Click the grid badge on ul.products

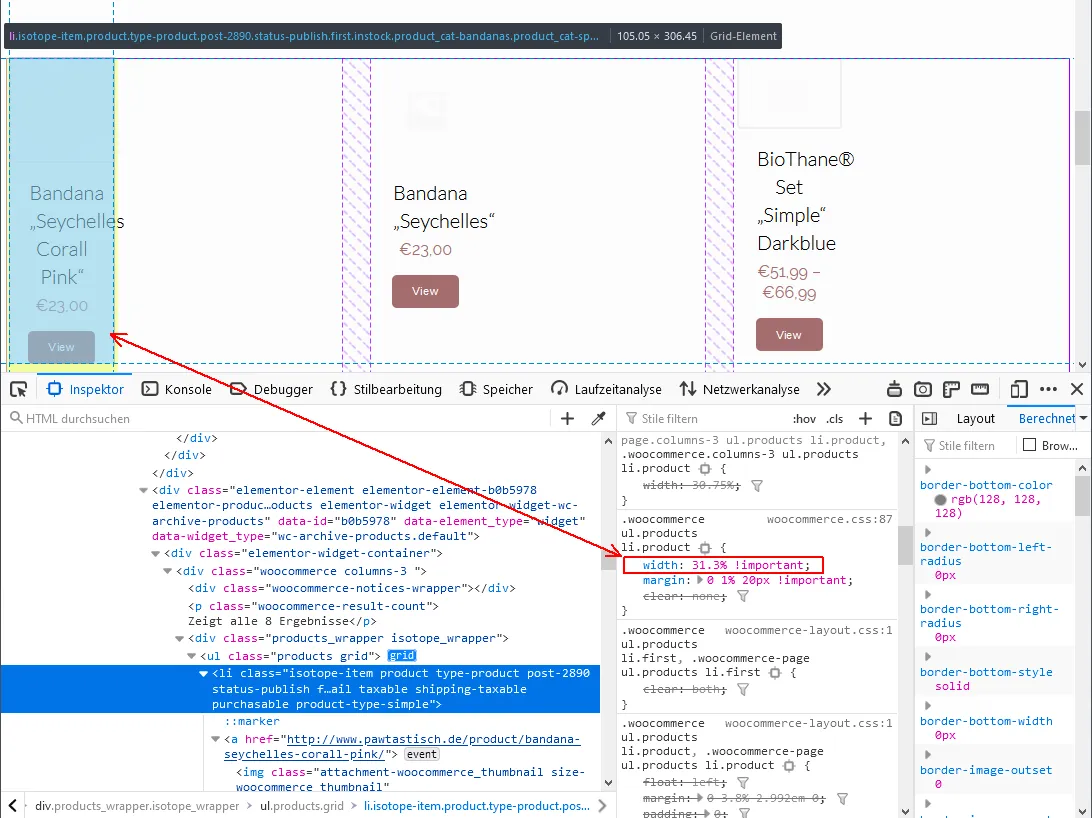pos(402,656)
